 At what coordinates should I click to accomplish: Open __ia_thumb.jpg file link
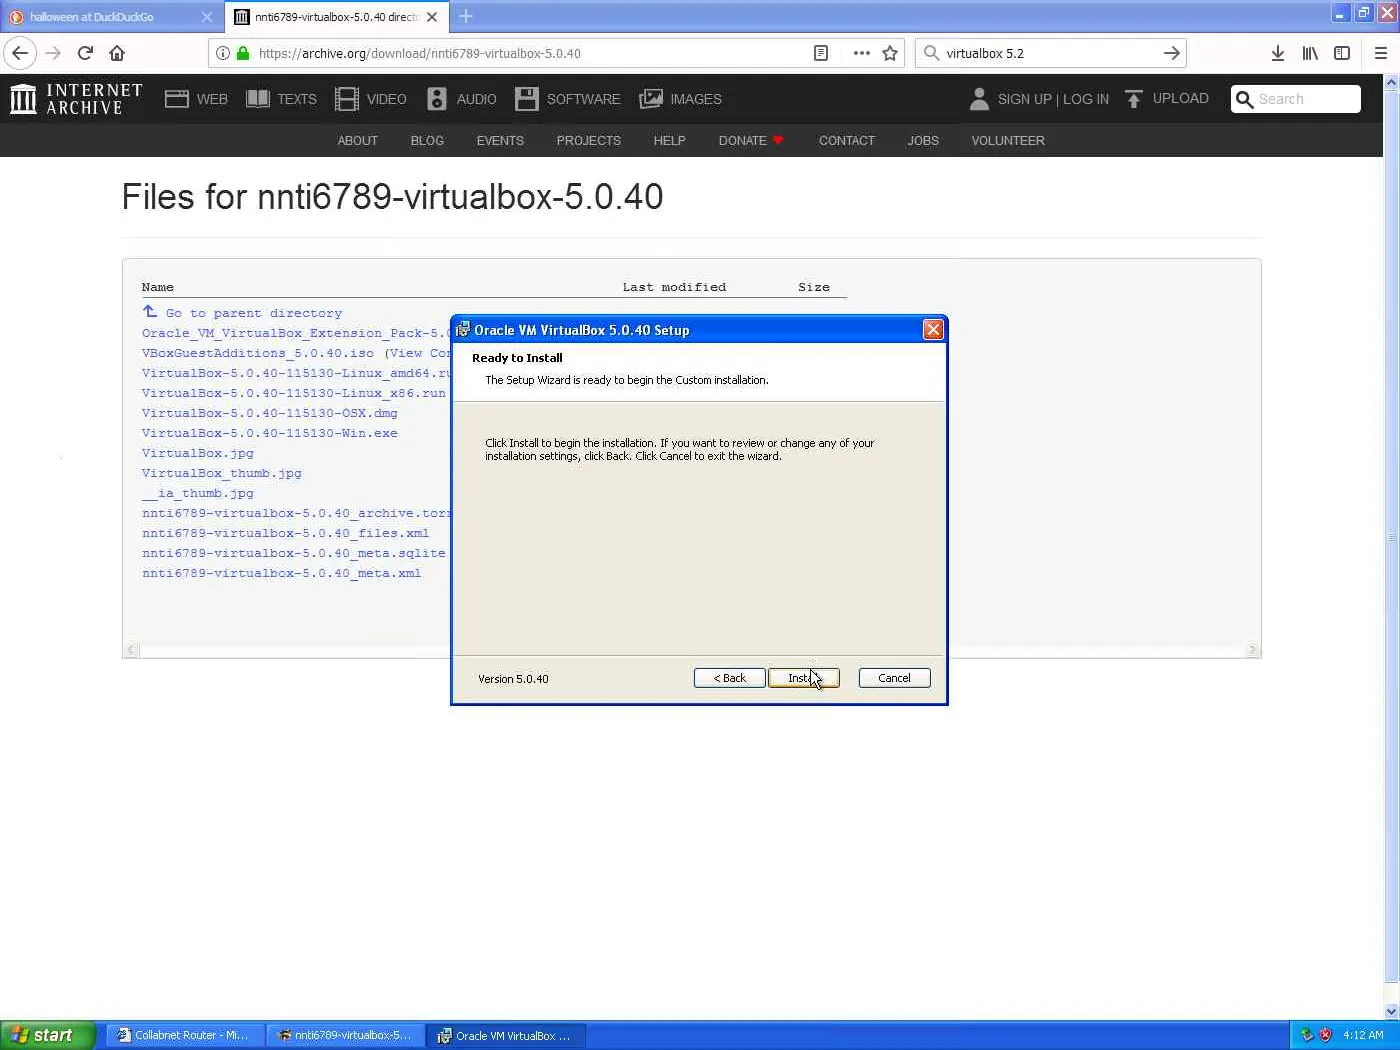tap(198, 493)
